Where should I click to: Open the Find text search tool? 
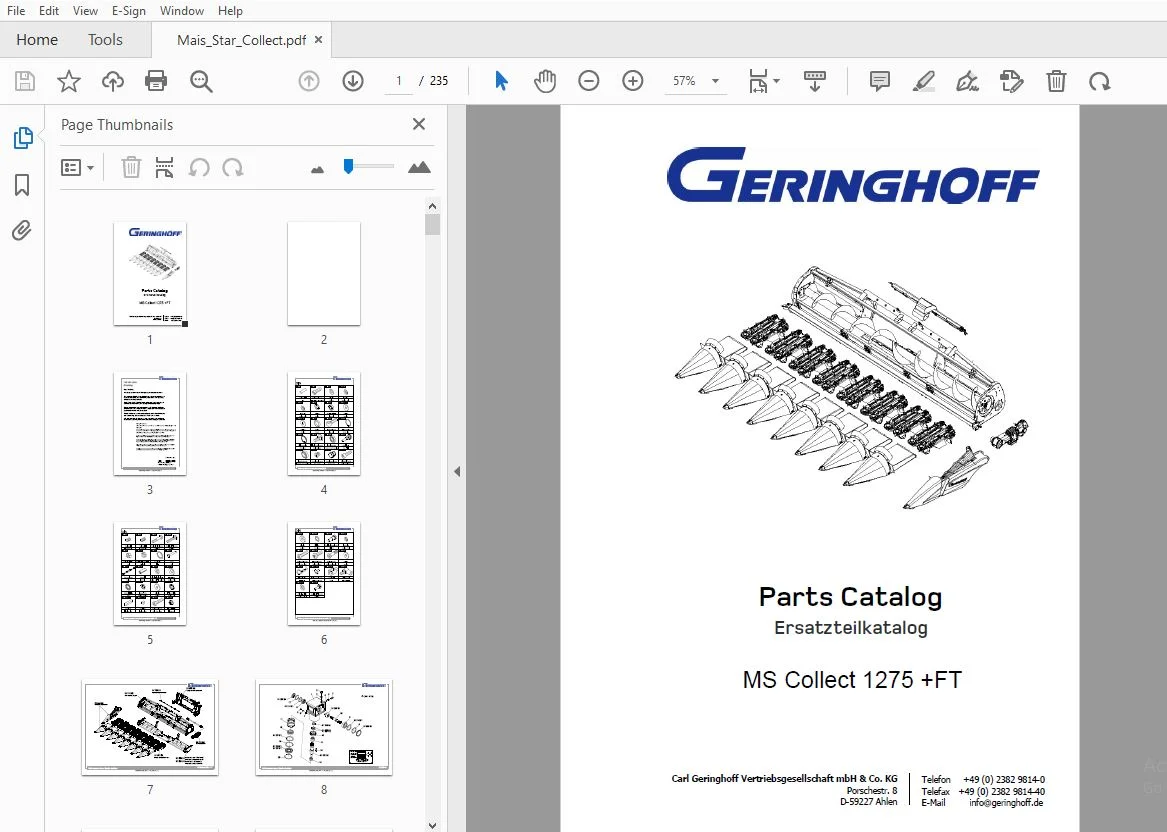(201, 81)
